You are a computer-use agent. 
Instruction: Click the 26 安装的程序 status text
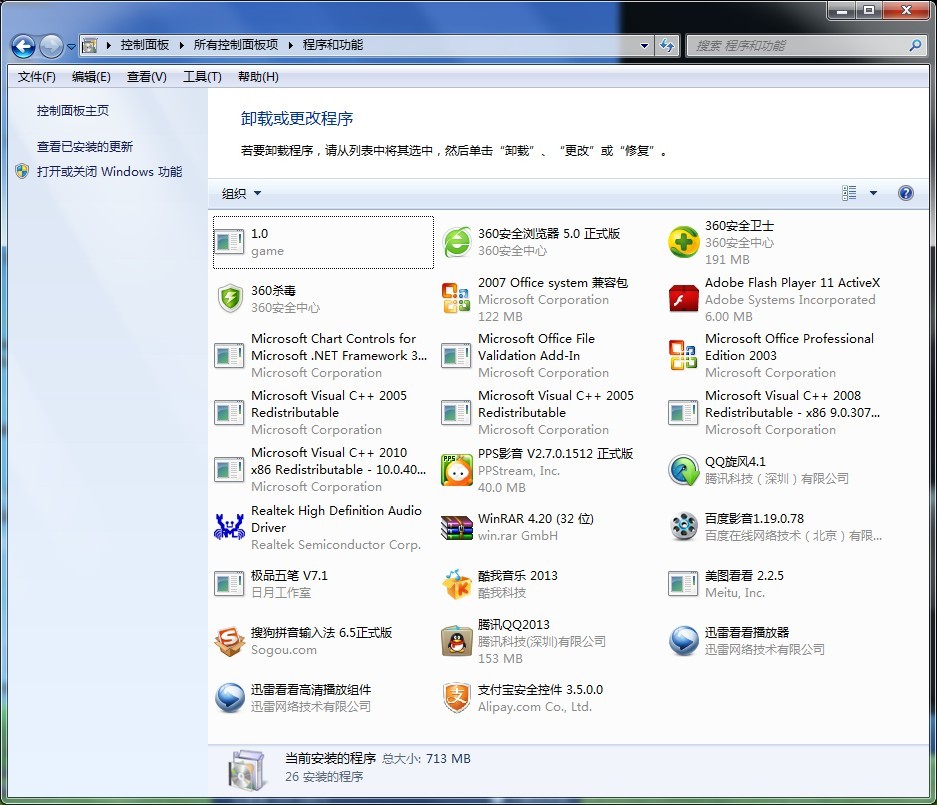coord(324,776)
